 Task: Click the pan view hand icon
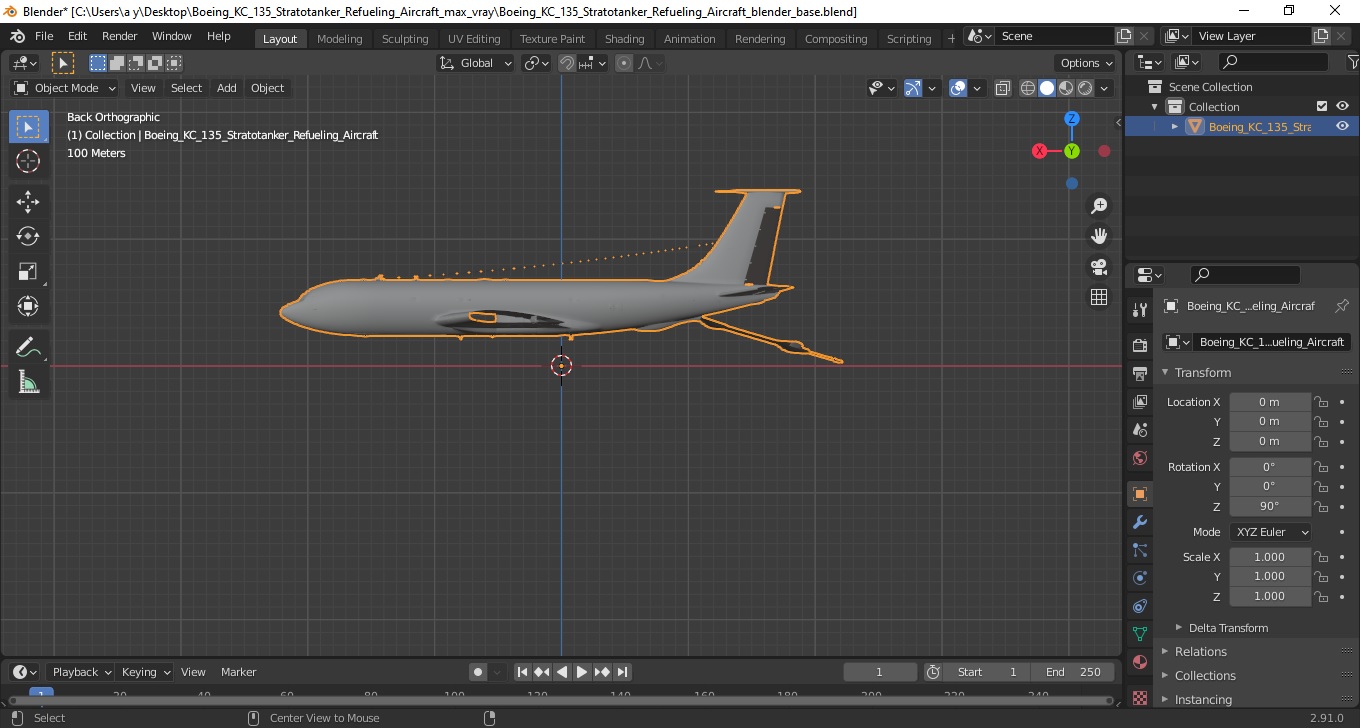point(1099,236)
